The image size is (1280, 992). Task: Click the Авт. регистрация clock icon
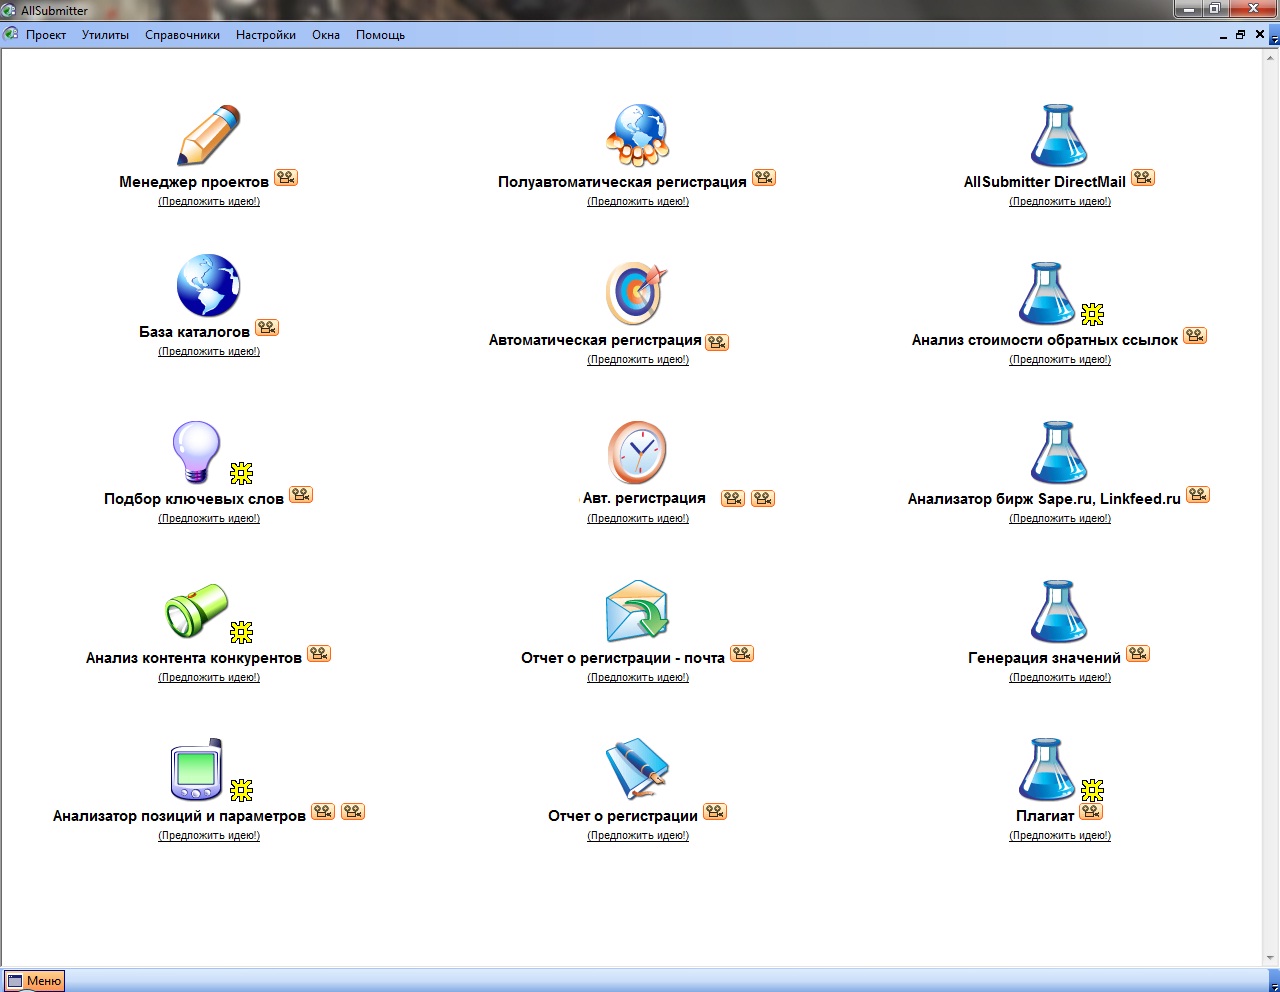pos(637,452)
